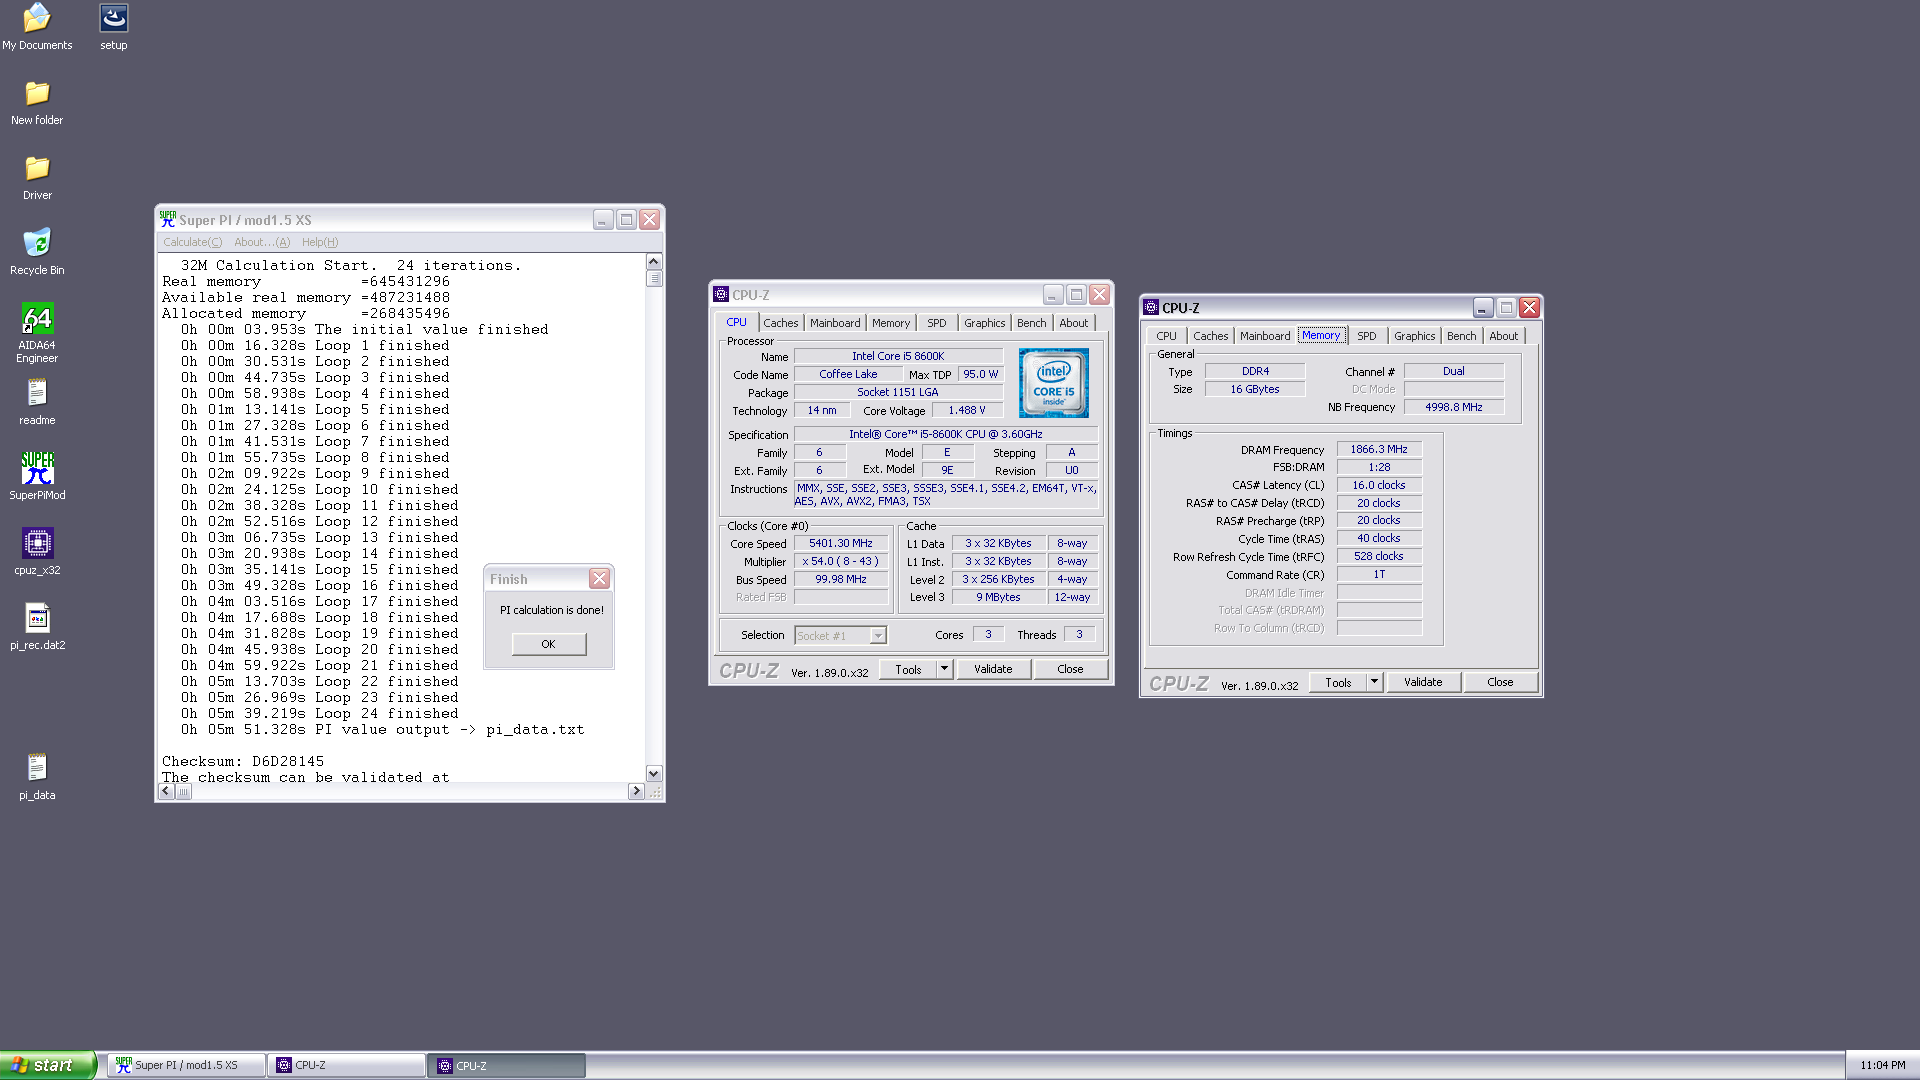Click the NB Frequency 4998.8 MHz field
Image resolution: width=1920 pixels, height=1080 pixels.
coord(1453,407)
